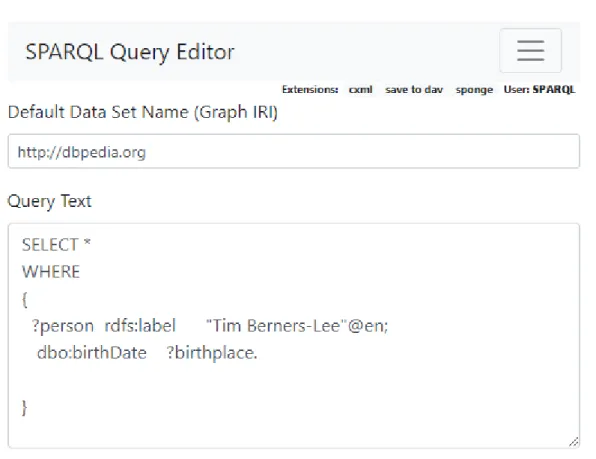Viewport: 596px width, 459px height.
Task: Grab the query textarea resize handle
Action: click(x=574, y=442)
